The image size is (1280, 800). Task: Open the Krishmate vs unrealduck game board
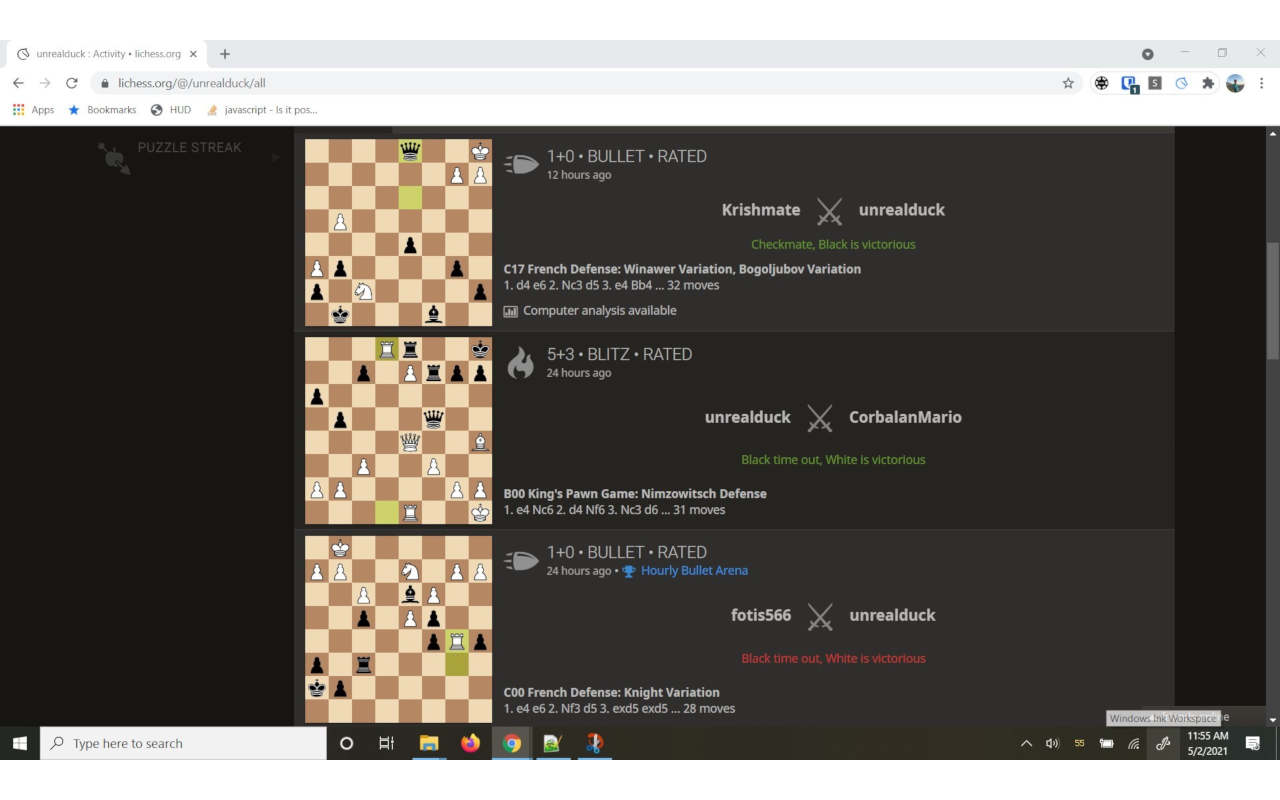[x=399, y=233]
